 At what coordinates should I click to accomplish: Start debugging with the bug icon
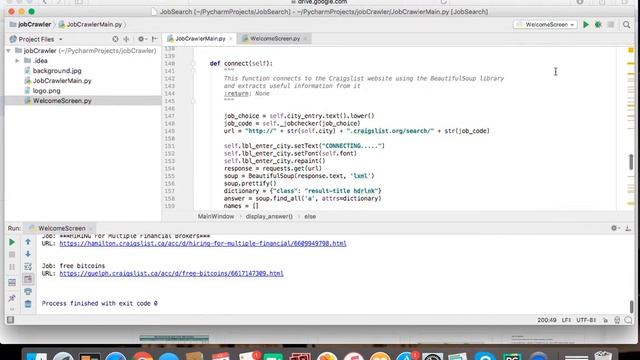(x=598, y=24)
